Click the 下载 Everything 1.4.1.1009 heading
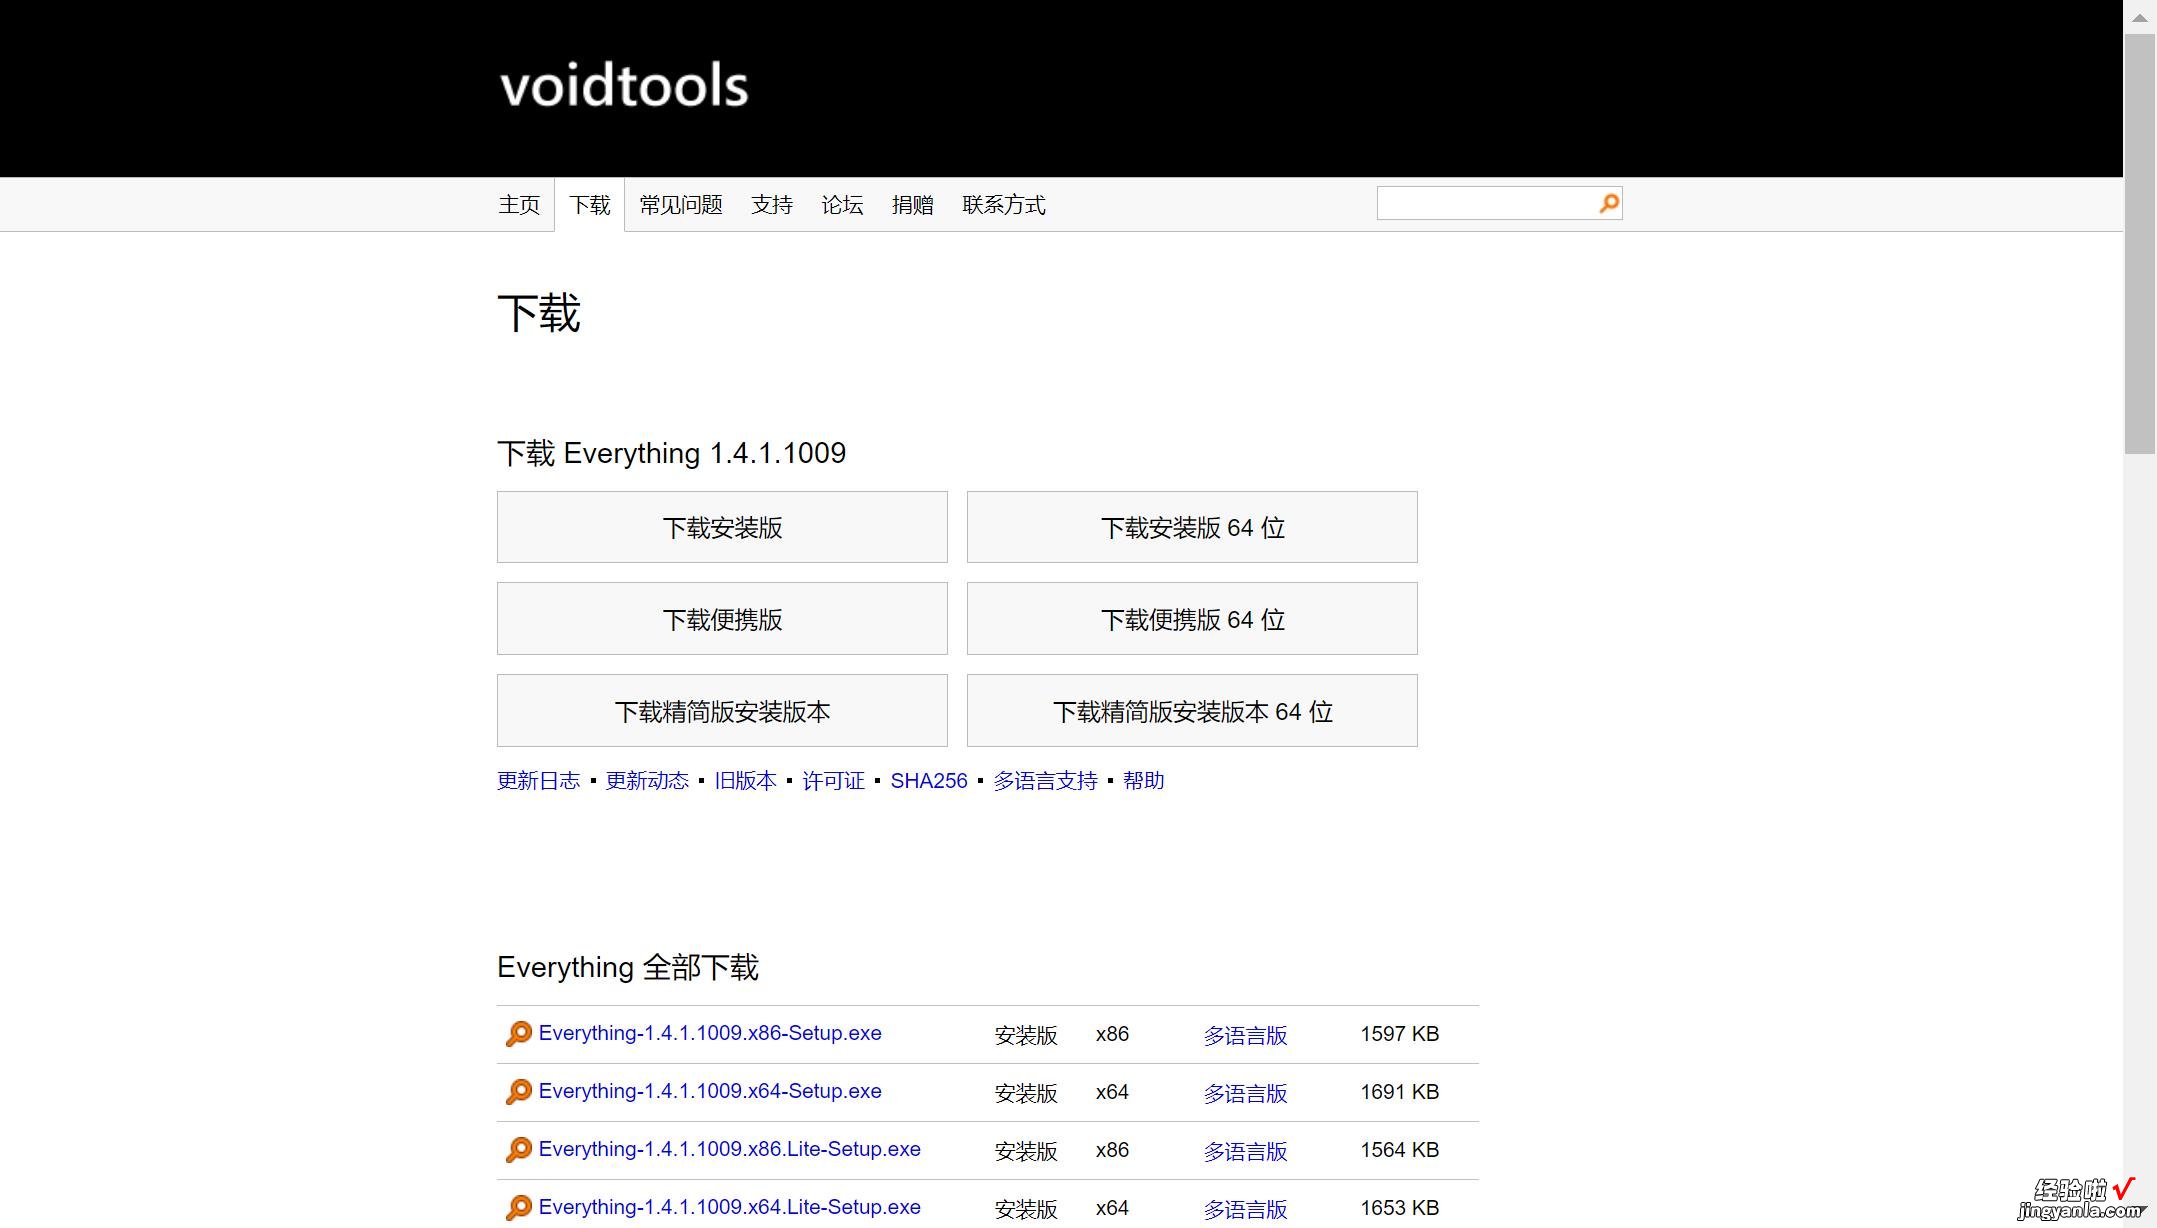This screenshot has width=2157, height=1228. [671, 453]
